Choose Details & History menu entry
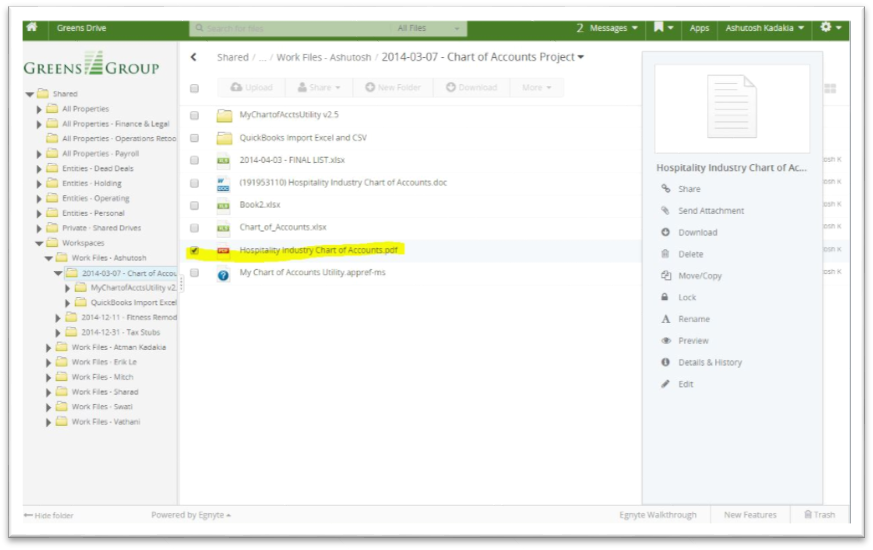 [x=709, y=363]
